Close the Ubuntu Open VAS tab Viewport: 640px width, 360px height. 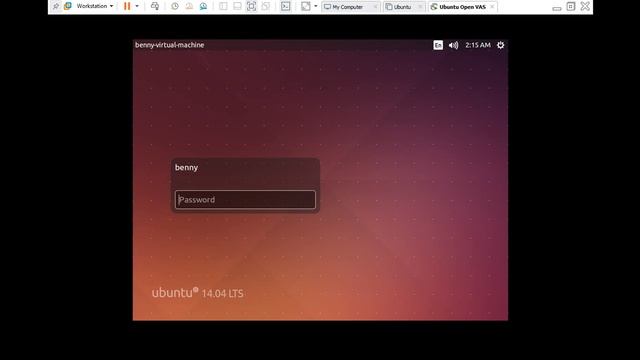pyautogui.click(x=492, y=7)
